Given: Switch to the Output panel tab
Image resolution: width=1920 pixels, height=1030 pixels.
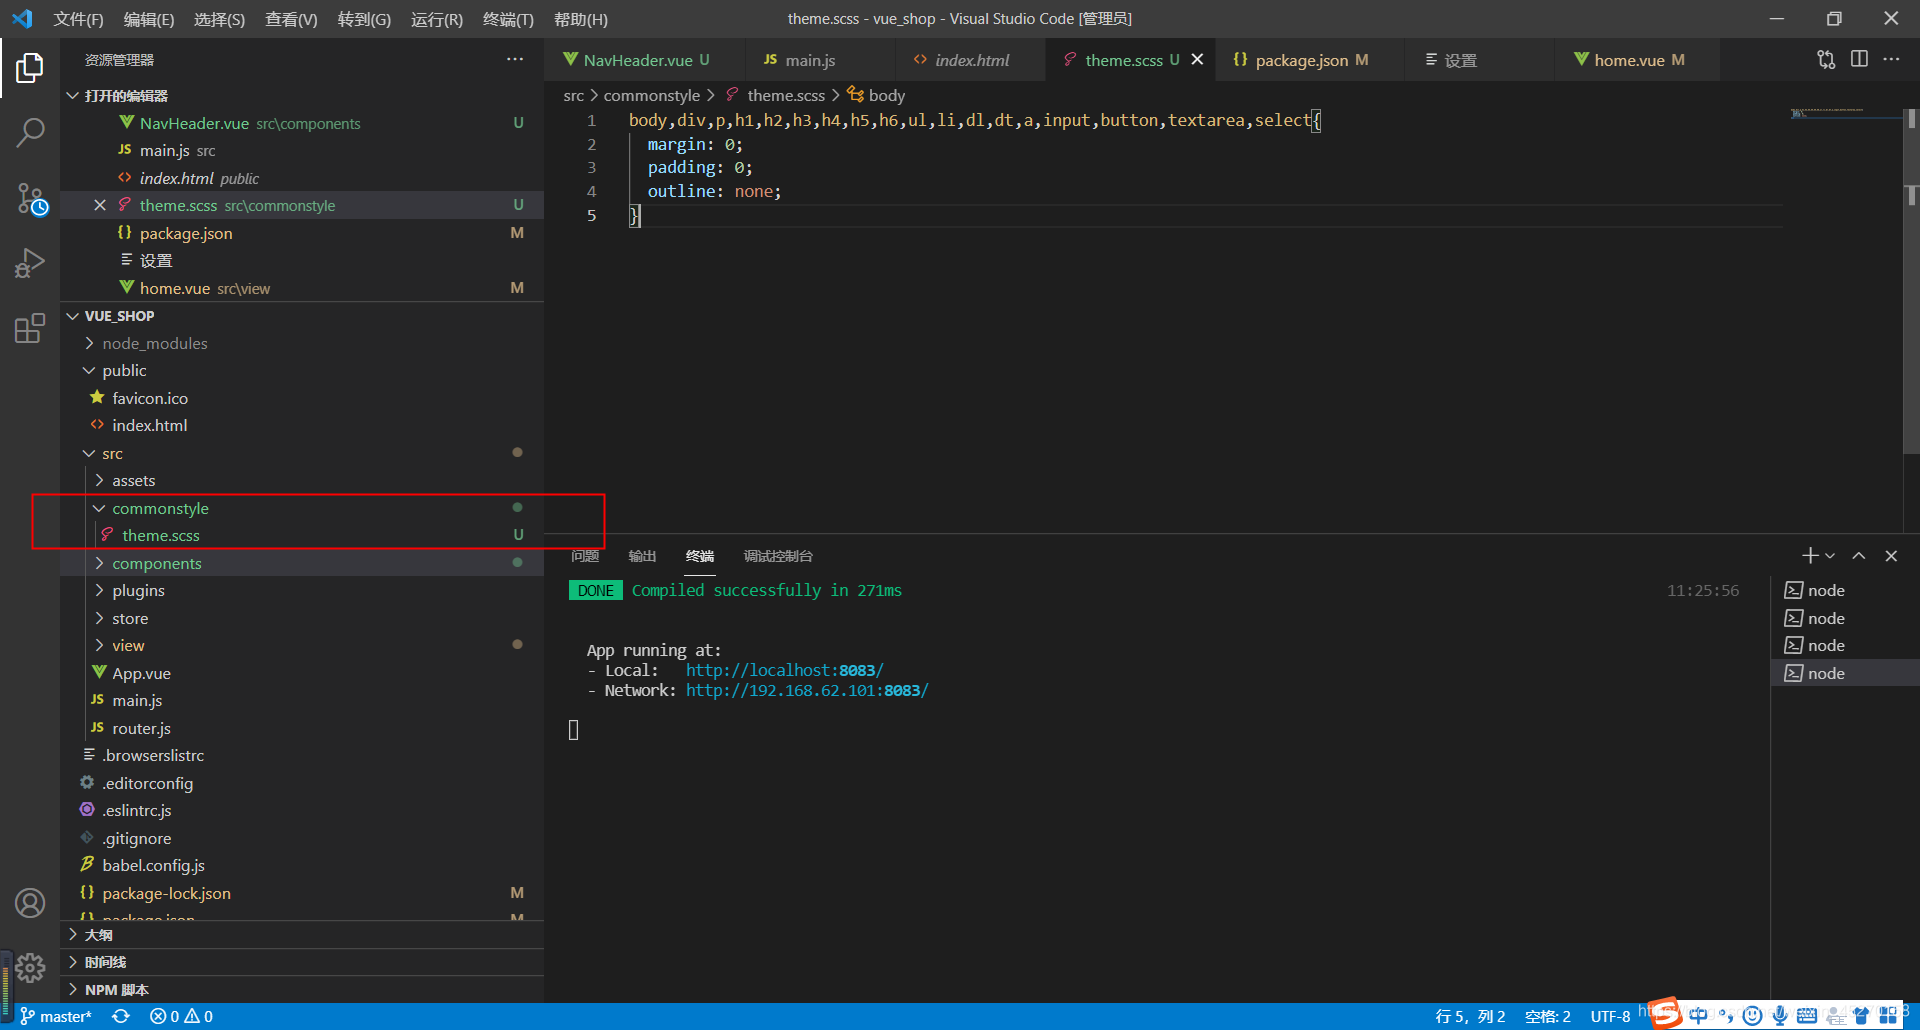Looking at the screenshot, I should tap(642, 556).
